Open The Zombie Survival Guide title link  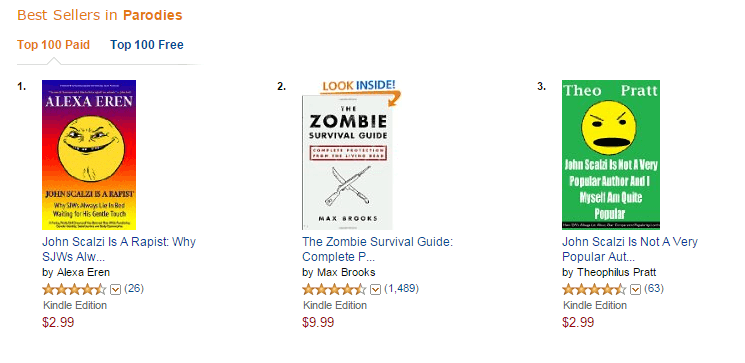pyautogui.click(x=377, y=249)
